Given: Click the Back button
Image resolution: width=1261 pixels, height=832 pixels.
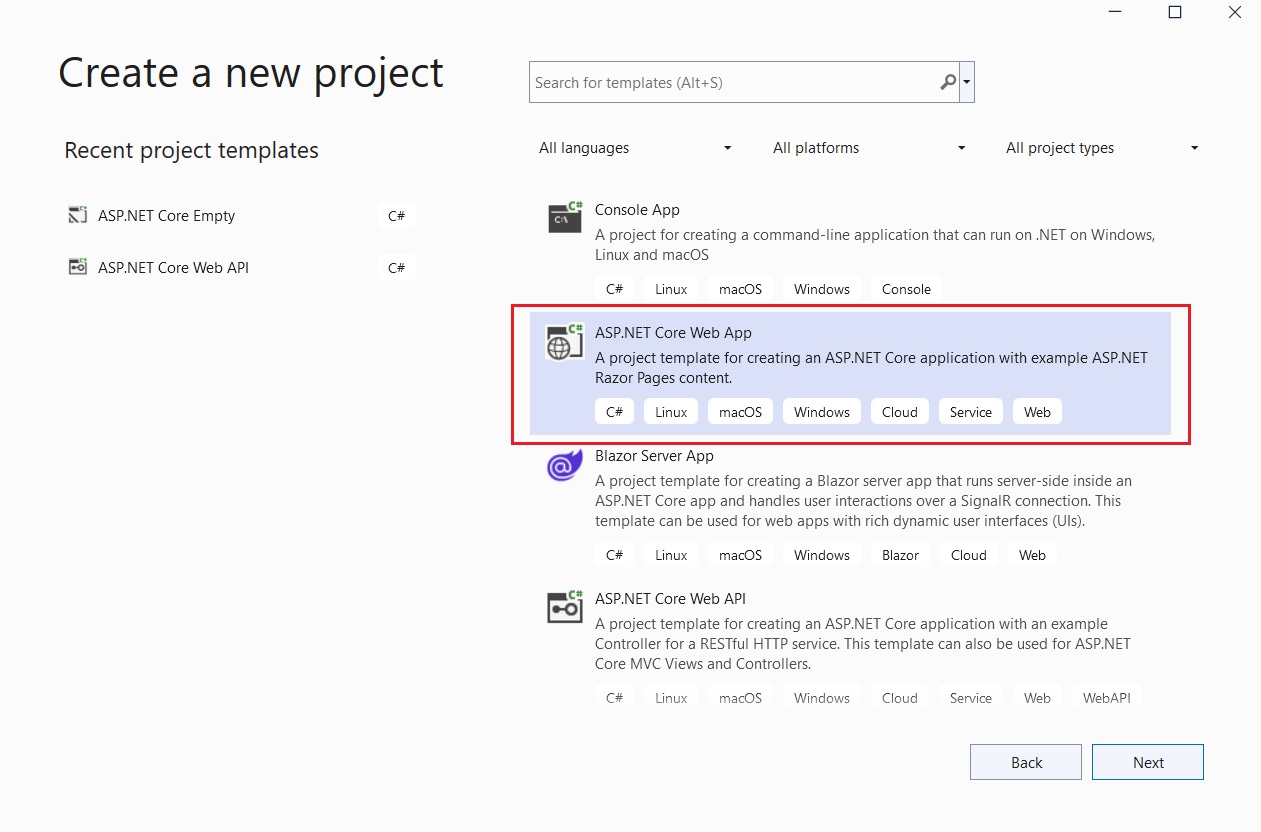Looking at the screenshot, I should tap(1026, 762).
